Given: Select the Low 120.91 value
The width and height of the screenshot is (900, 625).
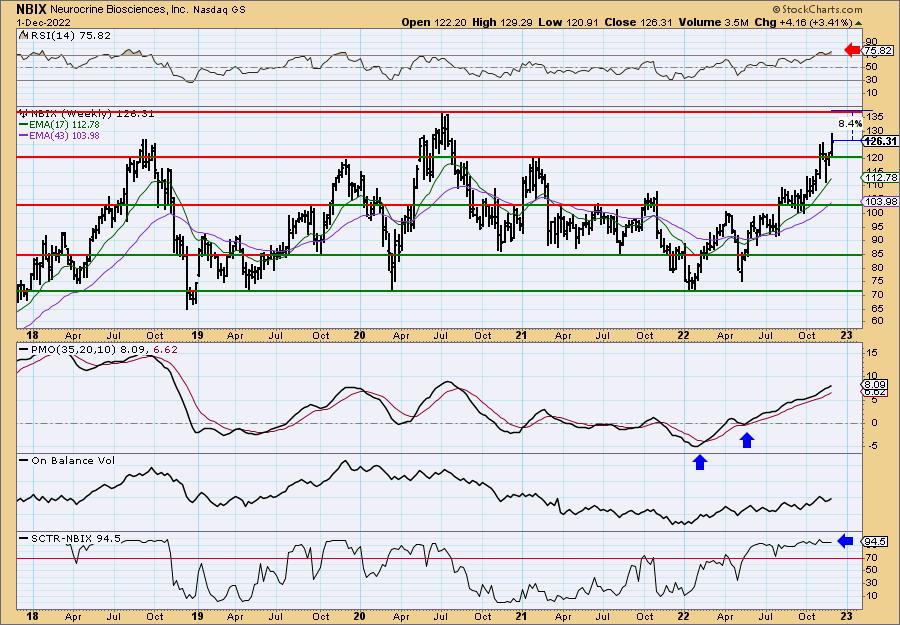Looking at the screenshot, I should (568, 22).
